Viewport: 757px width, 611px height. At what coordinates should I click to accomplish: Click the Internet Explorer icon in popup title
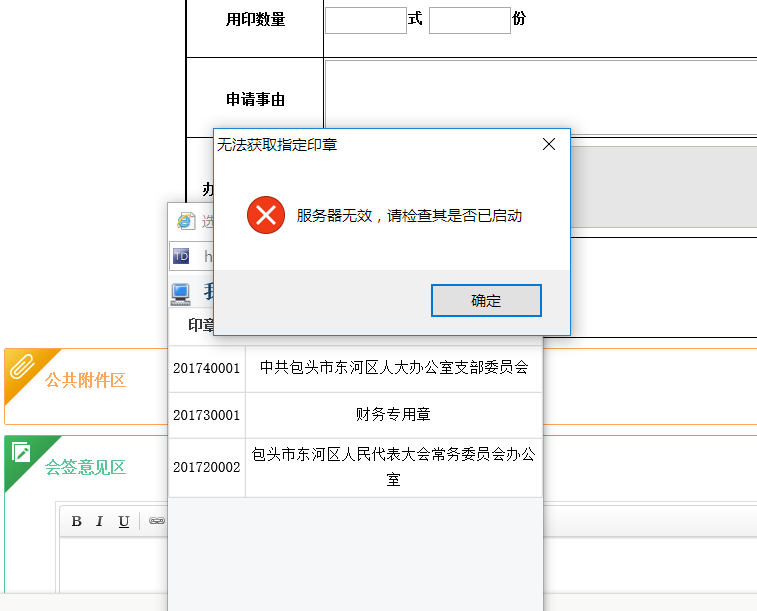click(x=186, y=221)
